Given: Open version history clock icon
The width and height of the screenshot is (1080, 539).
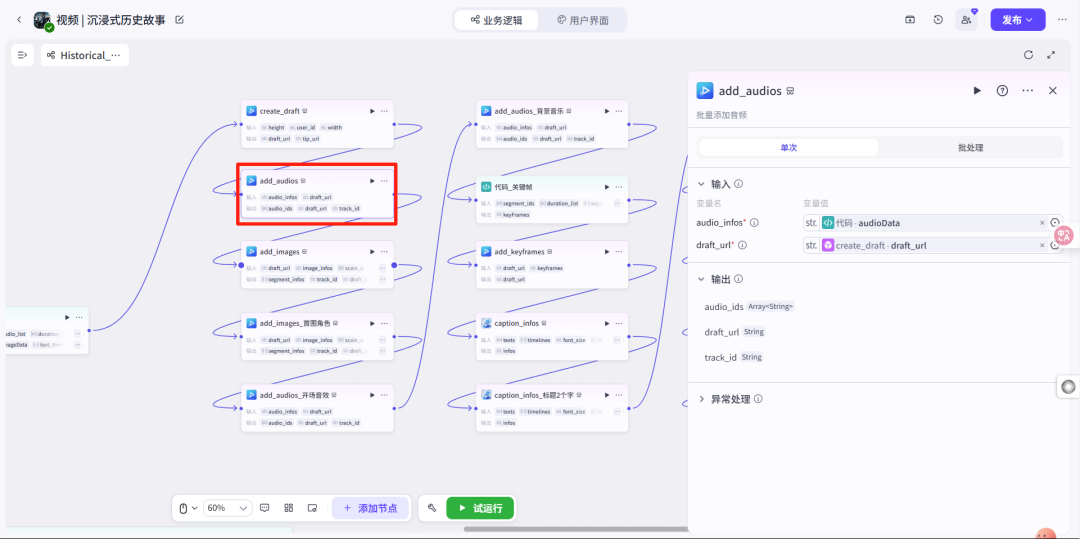Looking at the screenshot, I should [x=938, y=20].
